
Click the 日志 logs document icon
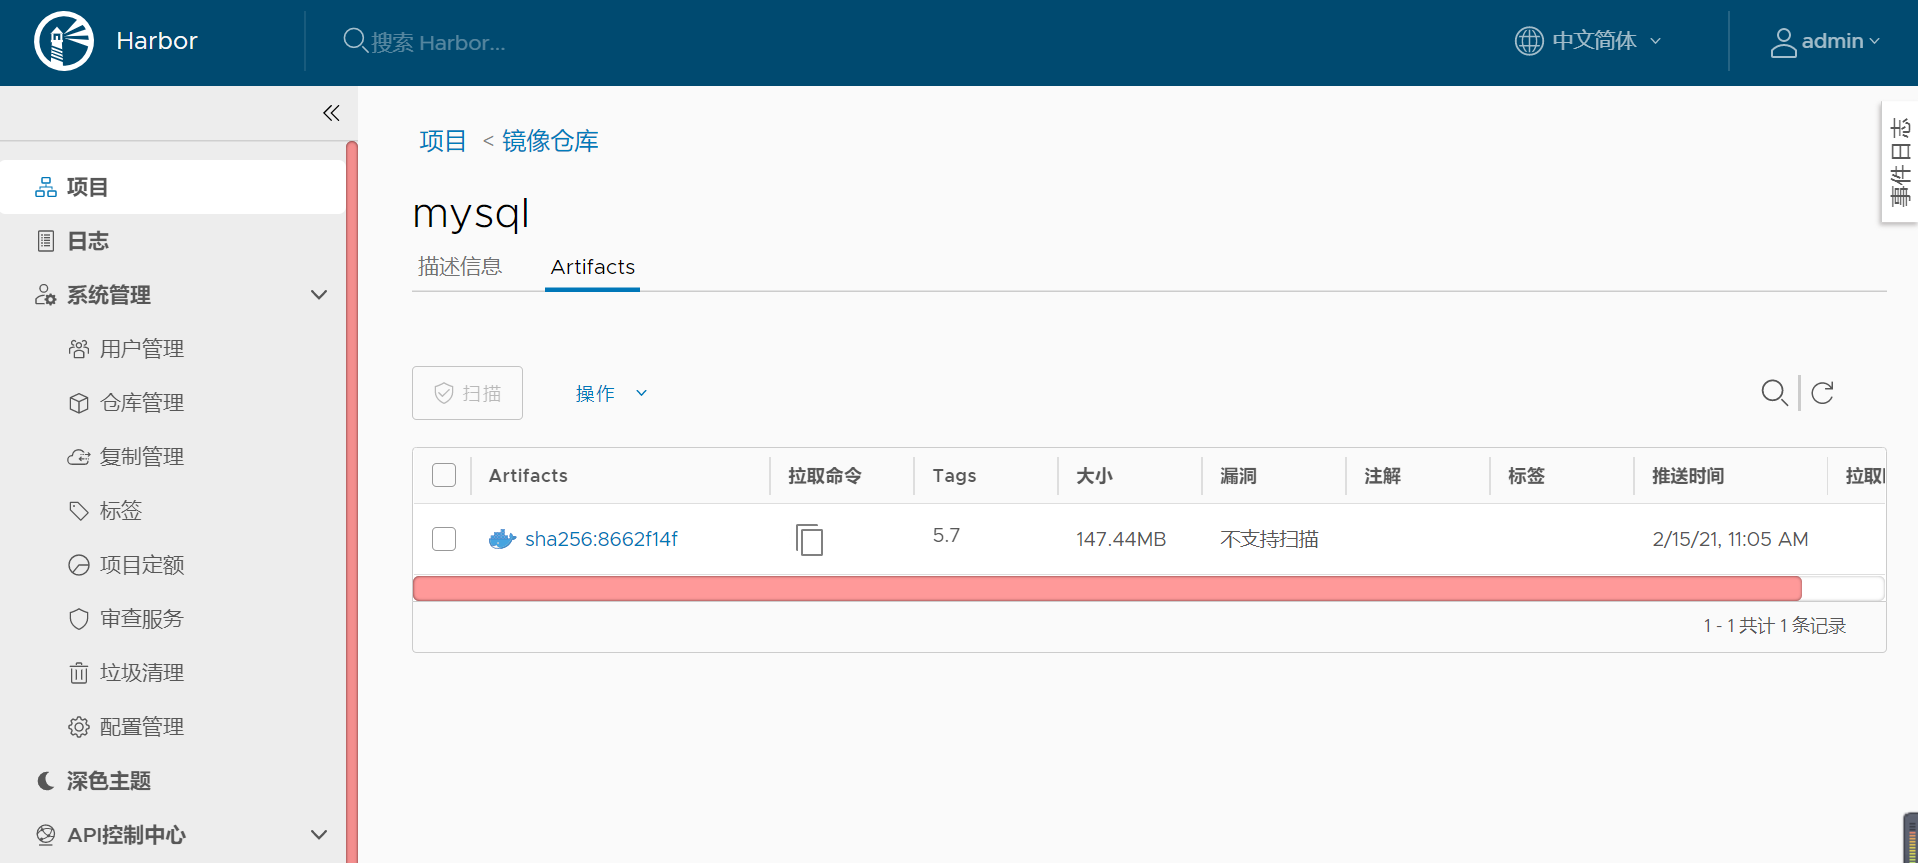[x=46, y=241]
